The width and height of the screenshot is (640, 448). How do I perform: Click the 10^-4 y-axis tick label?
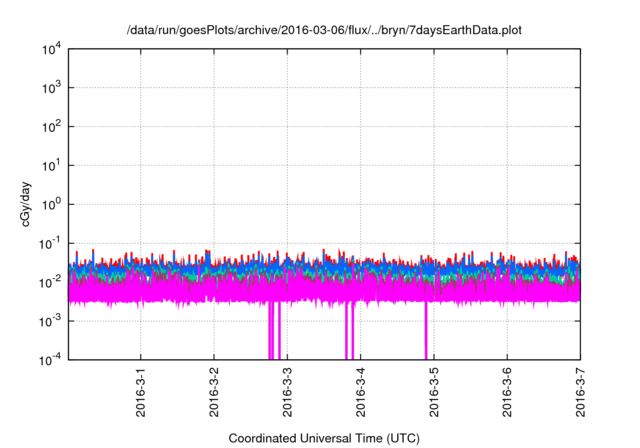coord(51,360)
